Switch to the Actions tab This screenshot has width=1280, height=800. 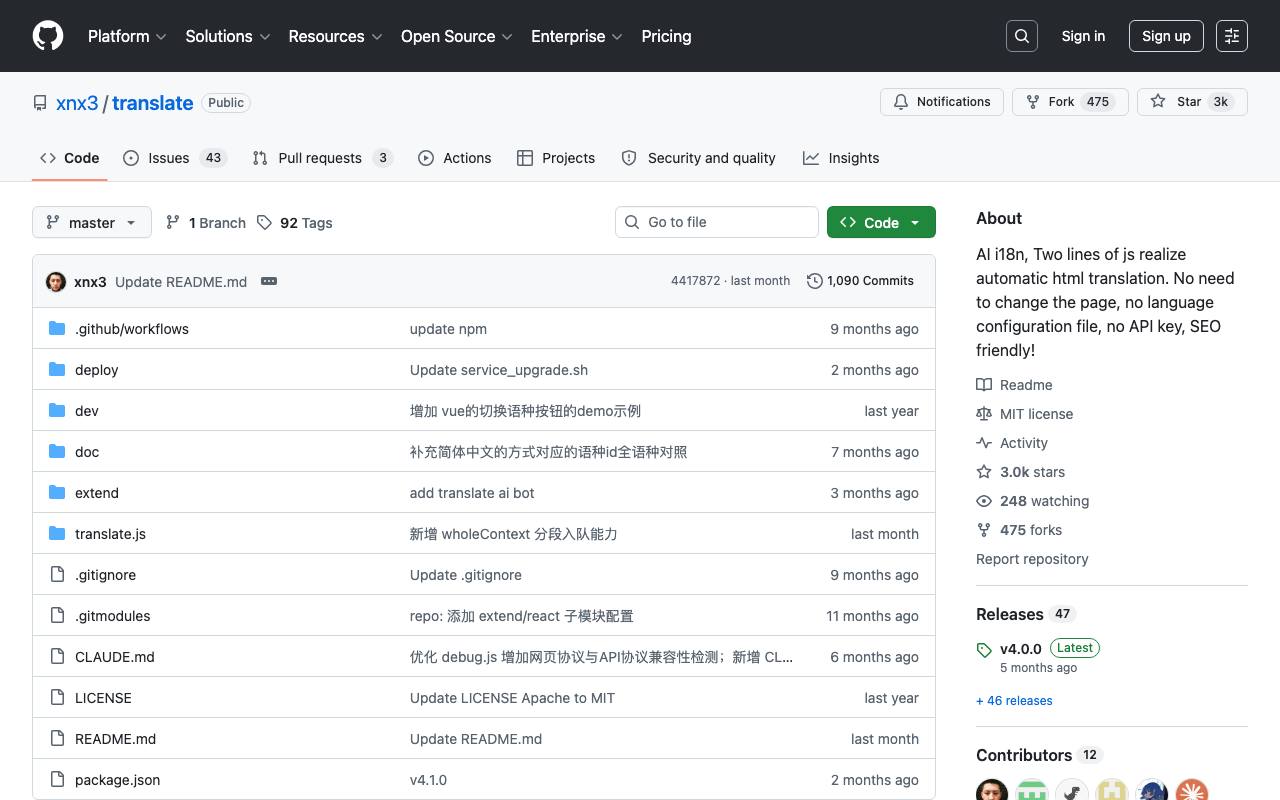tap(455, 158)
